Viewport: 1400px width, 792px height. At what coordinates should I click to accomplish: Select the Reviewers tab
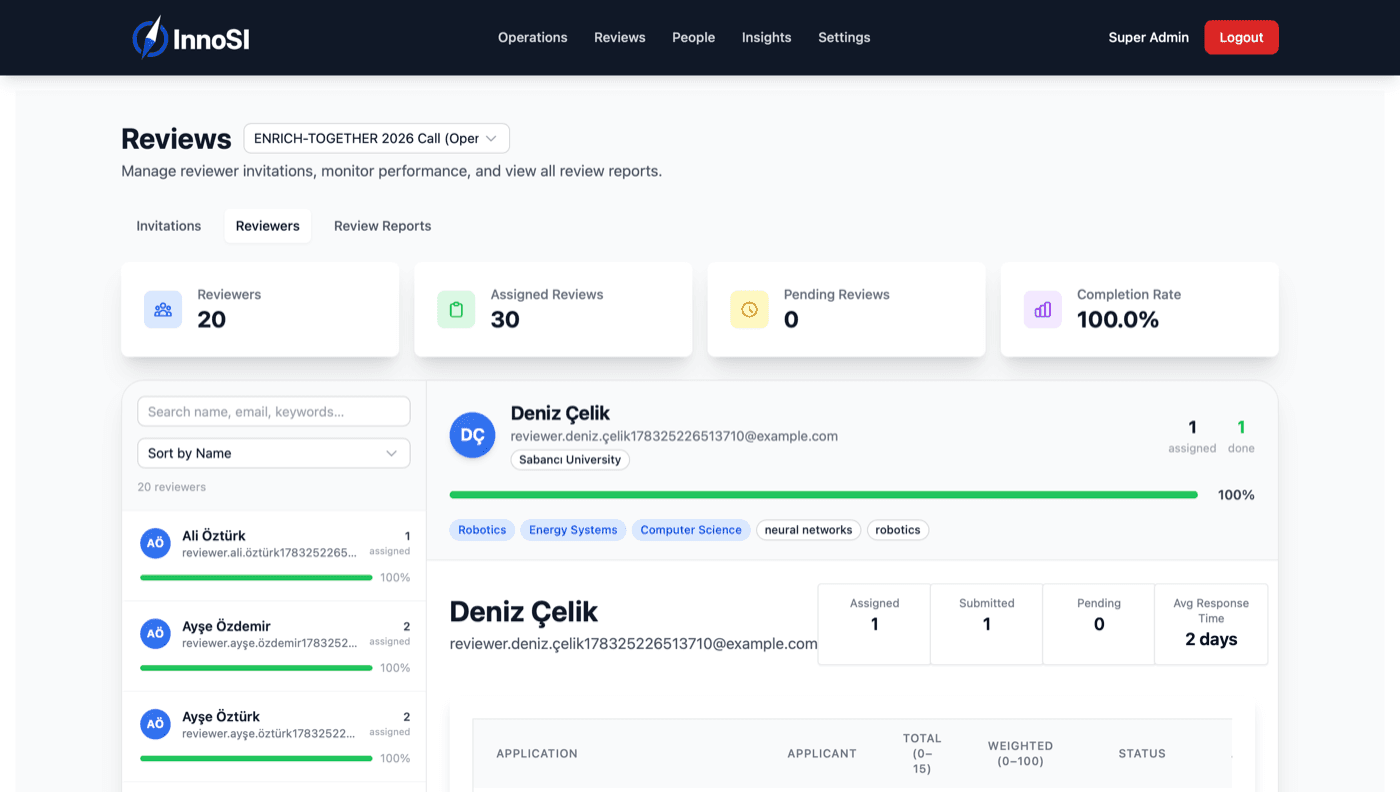coord(268,226)
